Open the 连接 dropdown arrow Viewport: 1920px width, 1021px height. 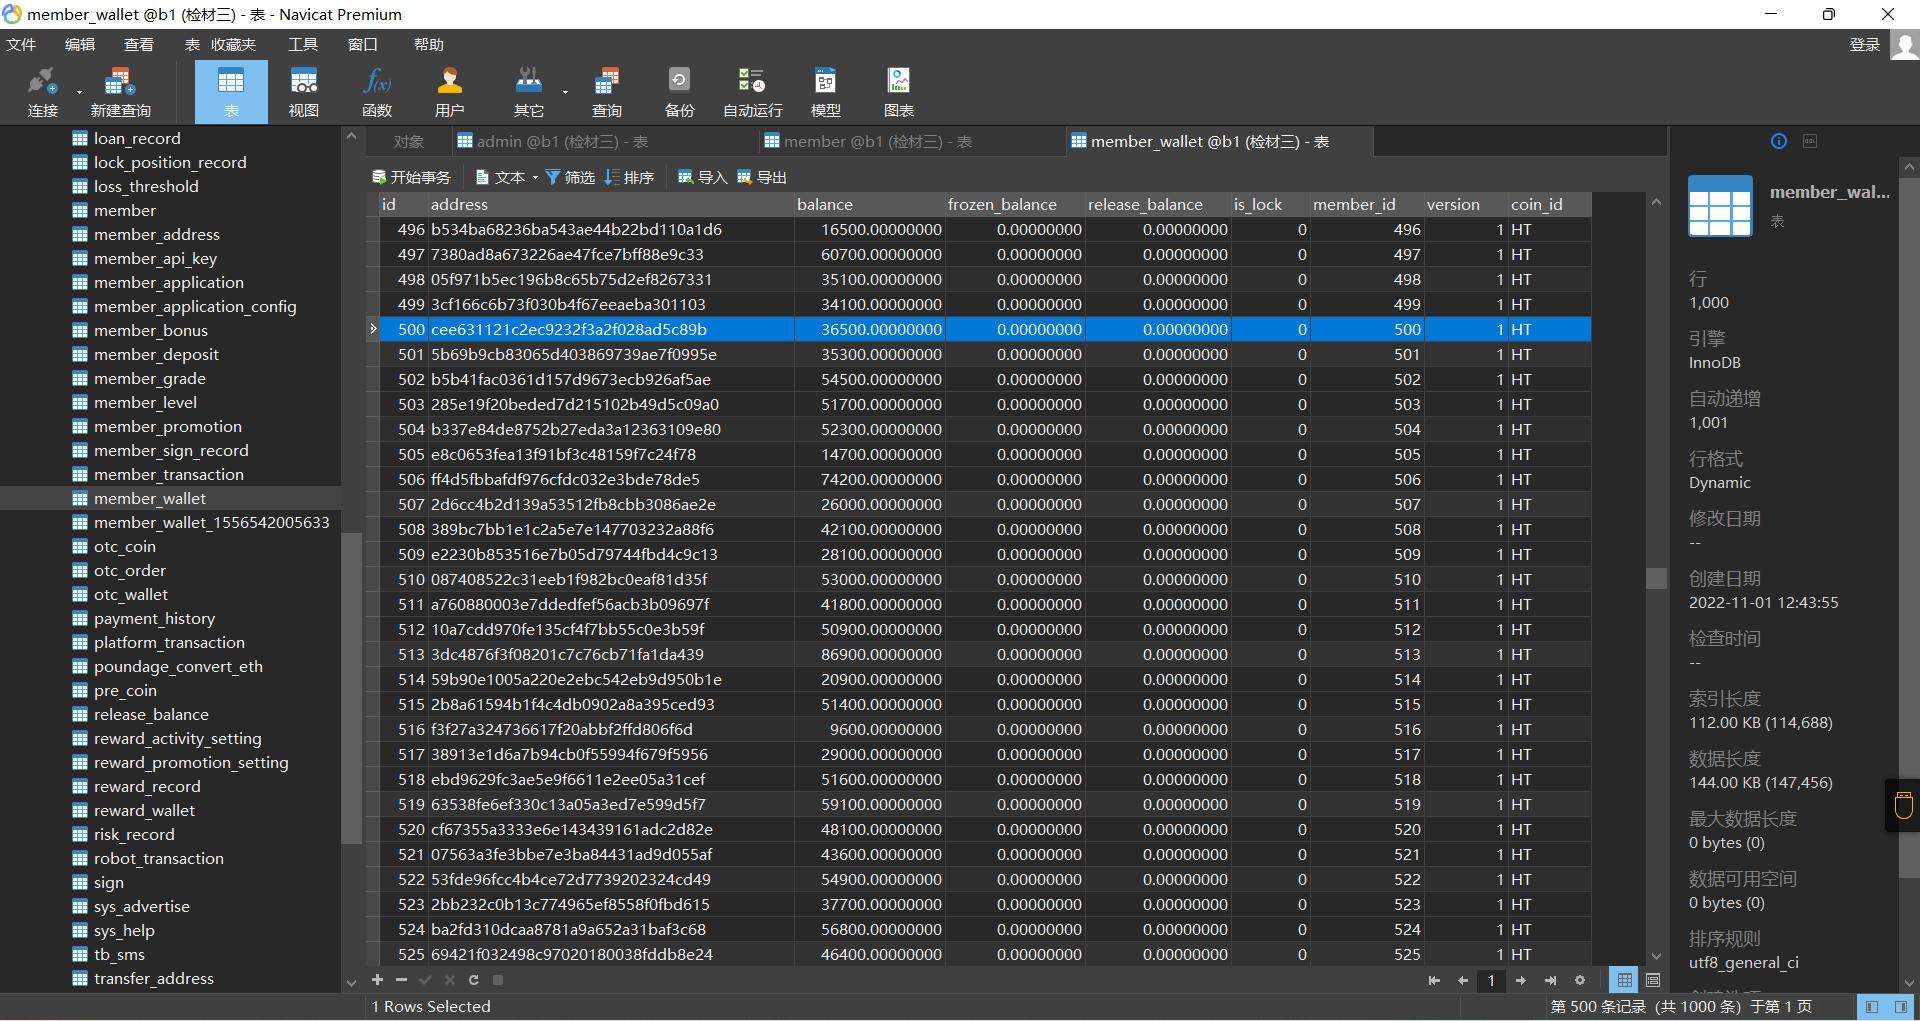click(79, 93)
